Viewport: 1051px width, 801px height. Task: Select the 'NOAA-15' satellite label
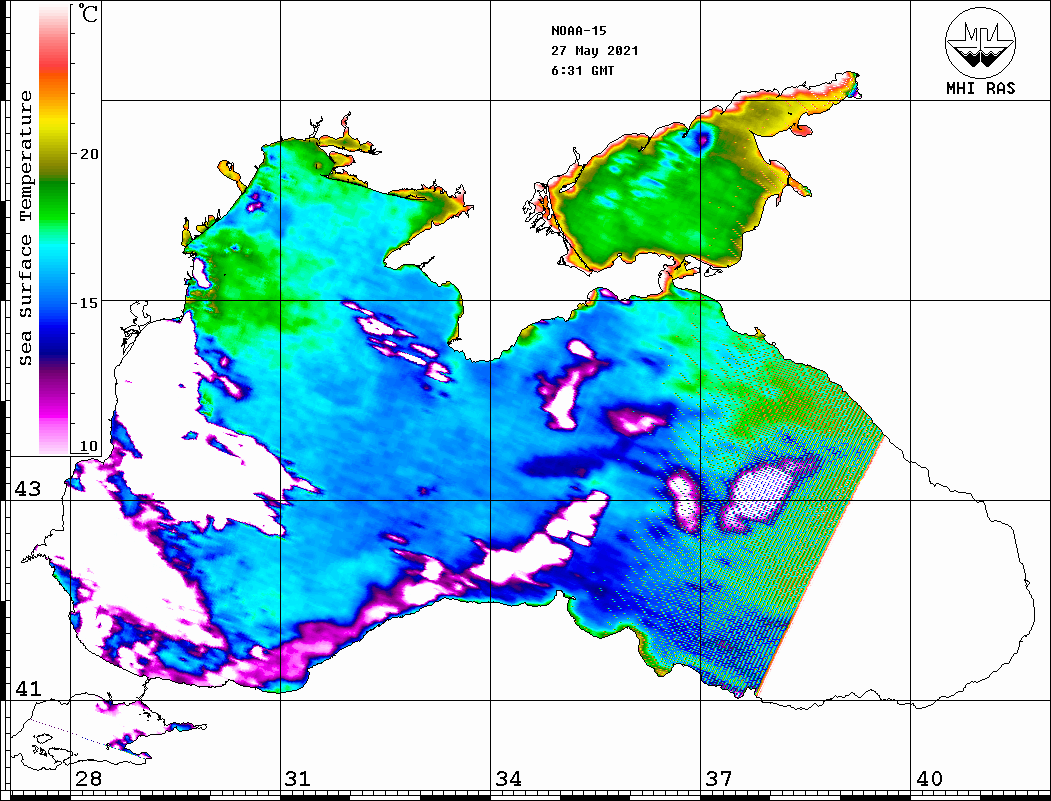click(x=578, y=31)
